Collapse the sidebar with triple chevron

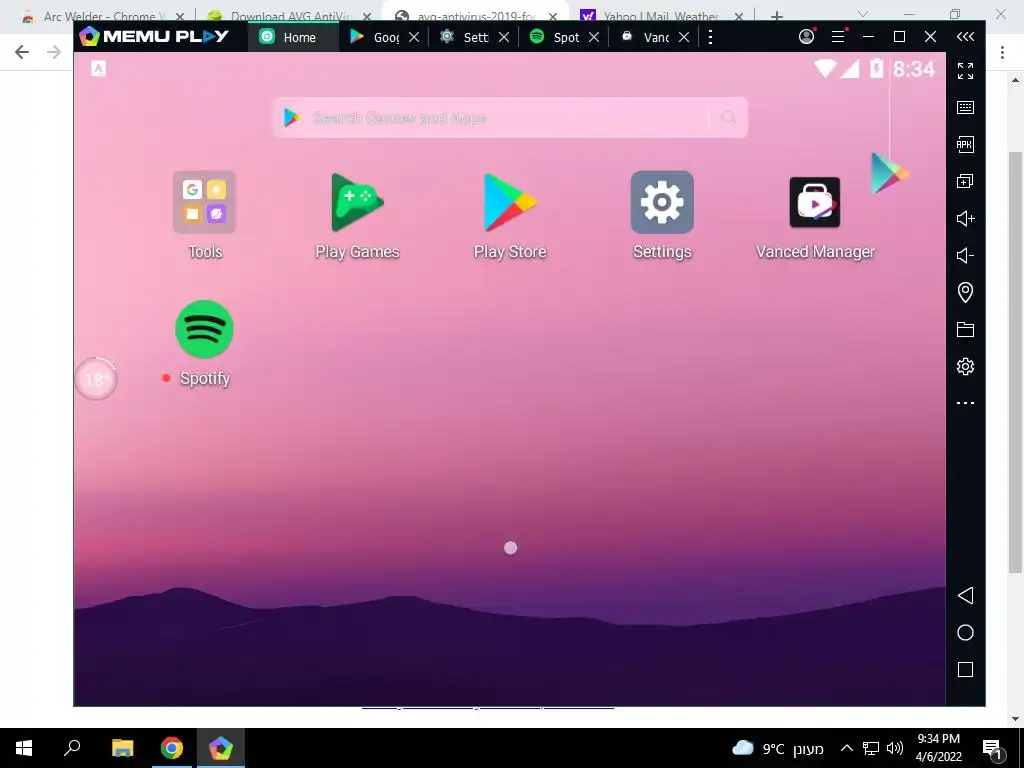[x=965, y=37]
